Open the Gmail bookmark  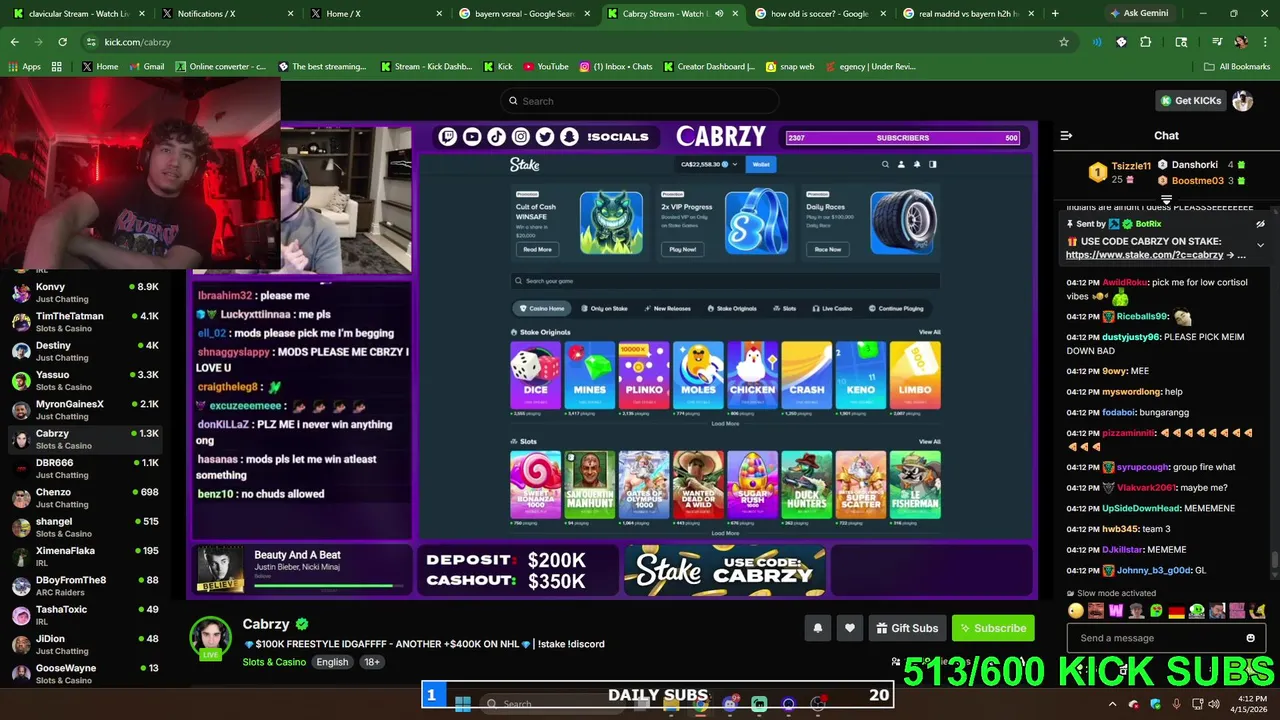point(145,66)
